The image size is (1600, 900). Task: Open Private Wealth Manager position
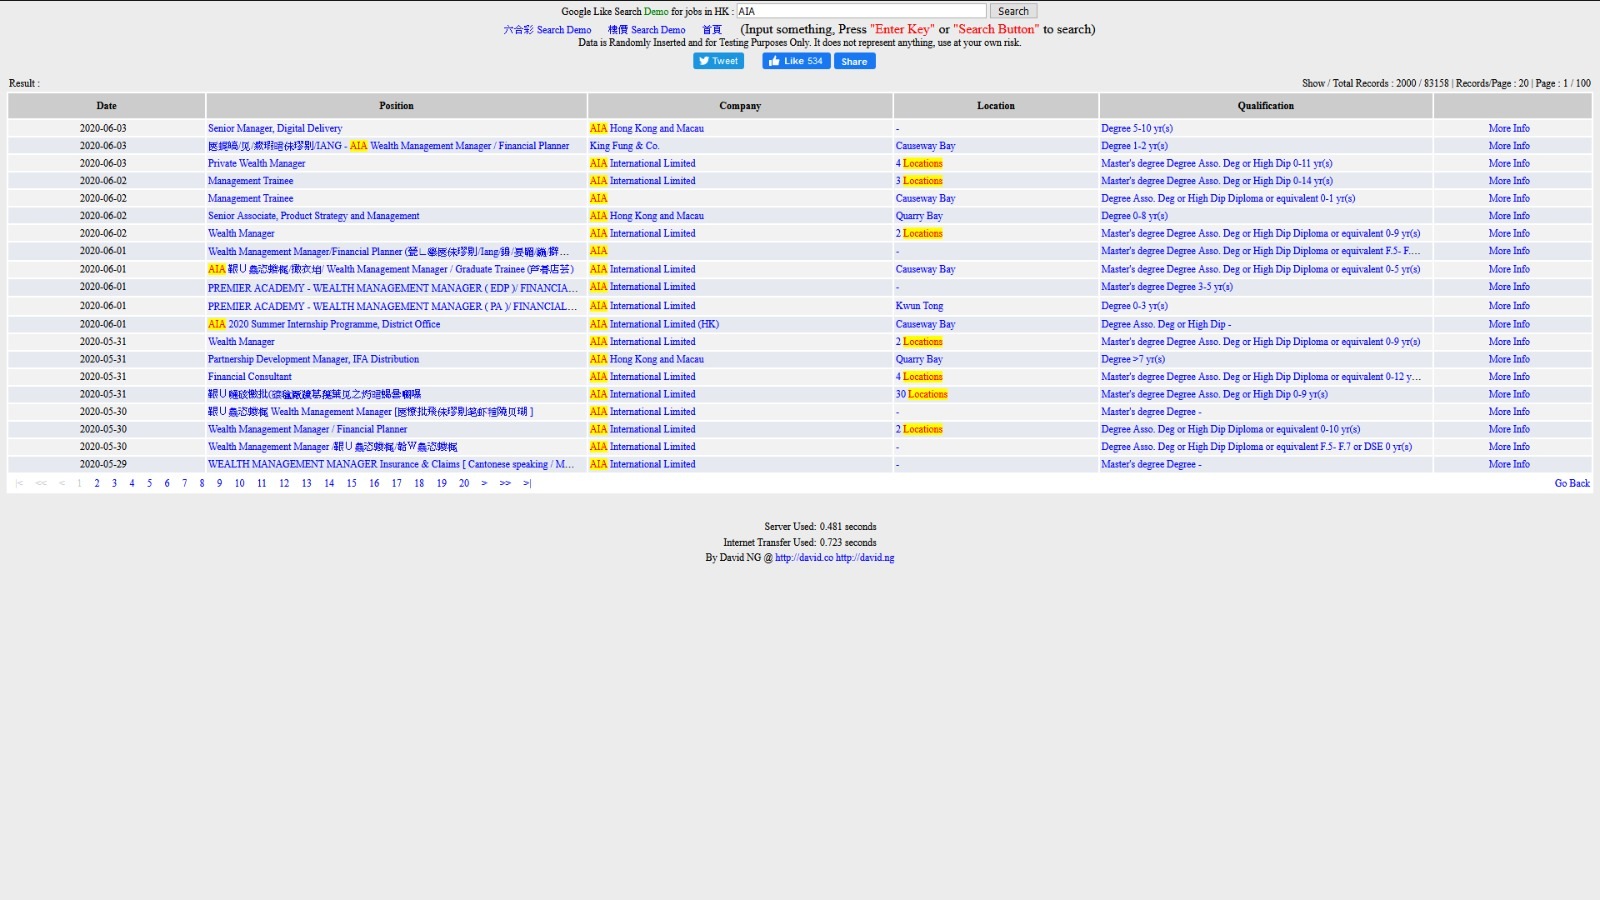click(257, 163)
